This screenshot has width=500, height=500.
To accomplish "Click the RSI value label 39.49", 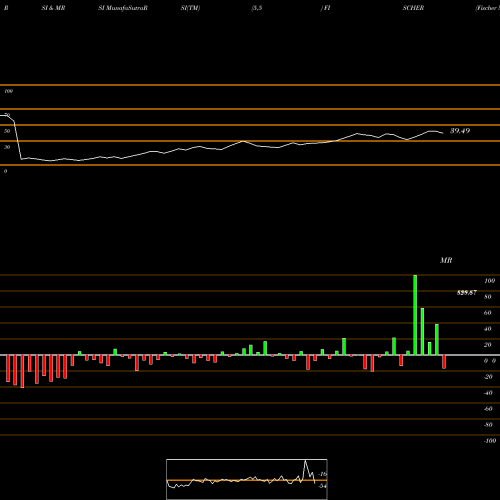I will tap(460, 131).
